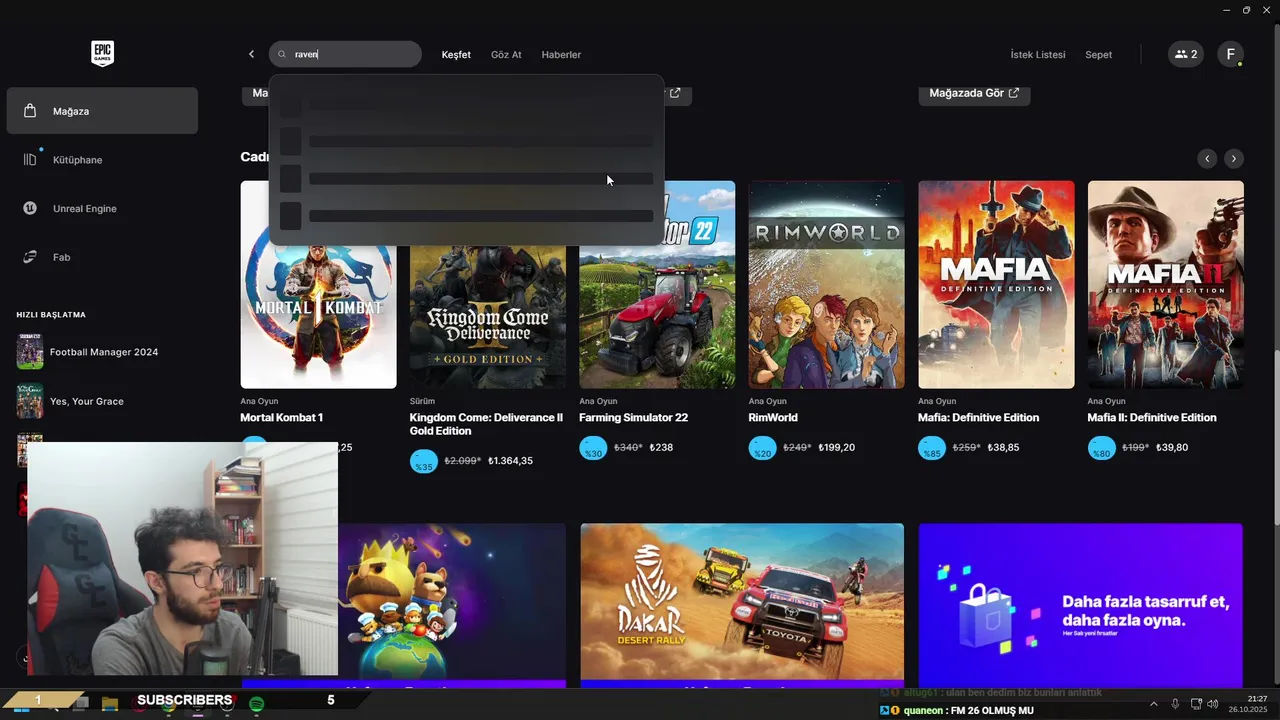Open the Sepet cart
The height and width of the screenshot is (720, 1280).
tap(1098, 55)
